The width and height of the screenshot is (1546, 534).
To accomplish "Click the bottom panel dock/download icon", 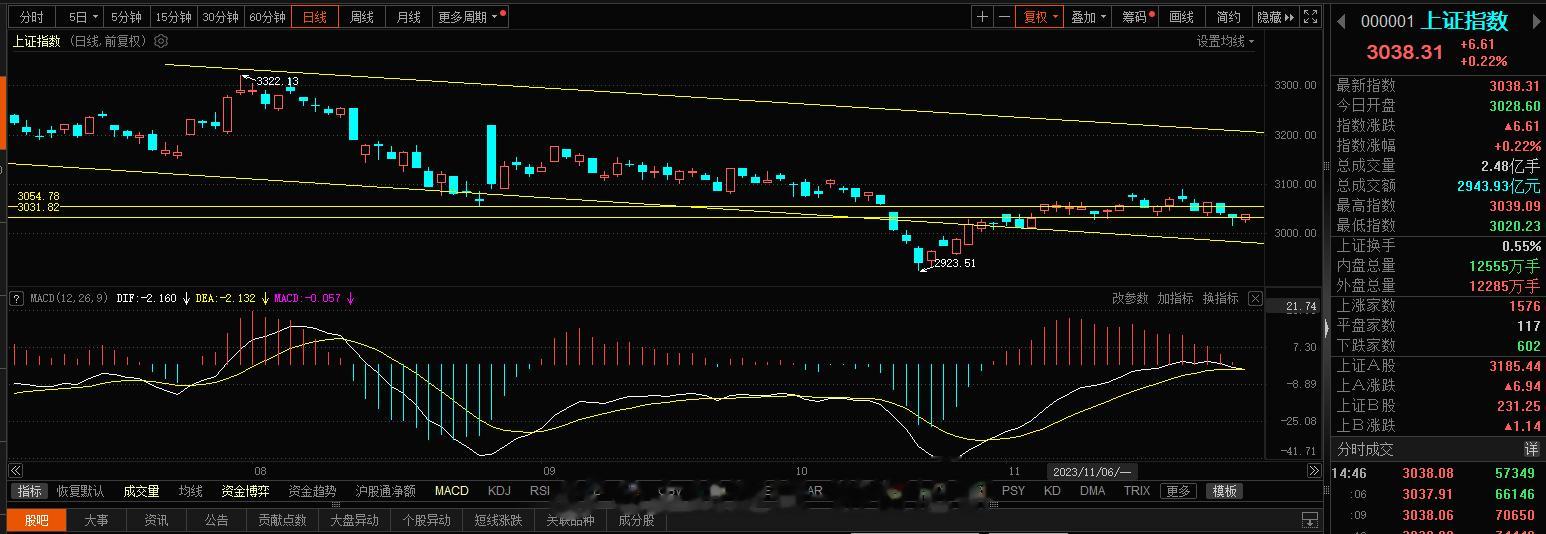I will pyautogui.click(x=1310, y=520).
